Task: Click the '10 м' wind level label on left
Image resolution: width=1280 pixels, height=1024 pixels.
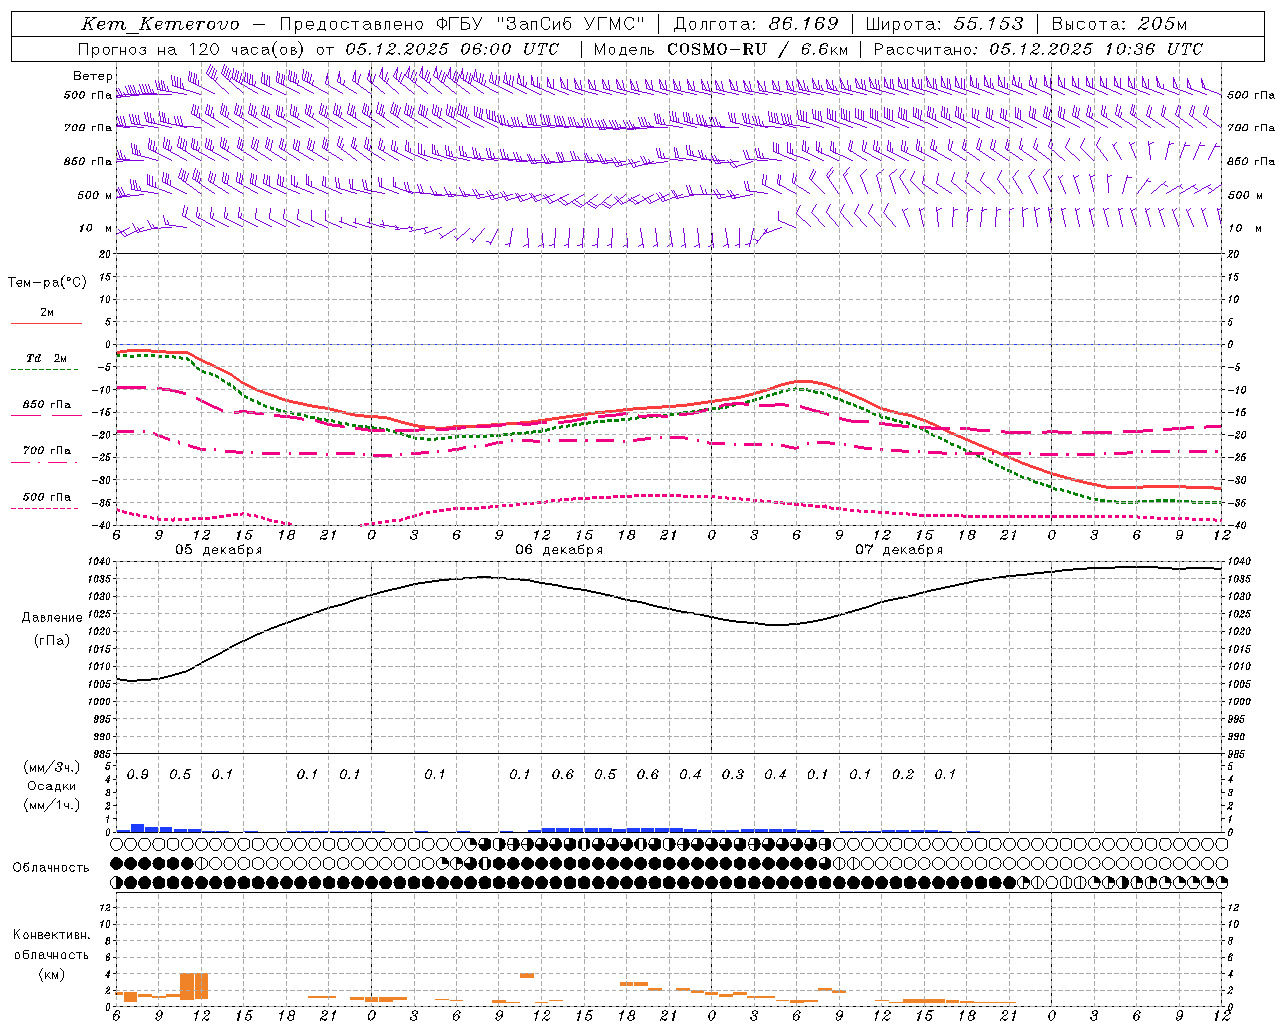Action: pos(96,229)
